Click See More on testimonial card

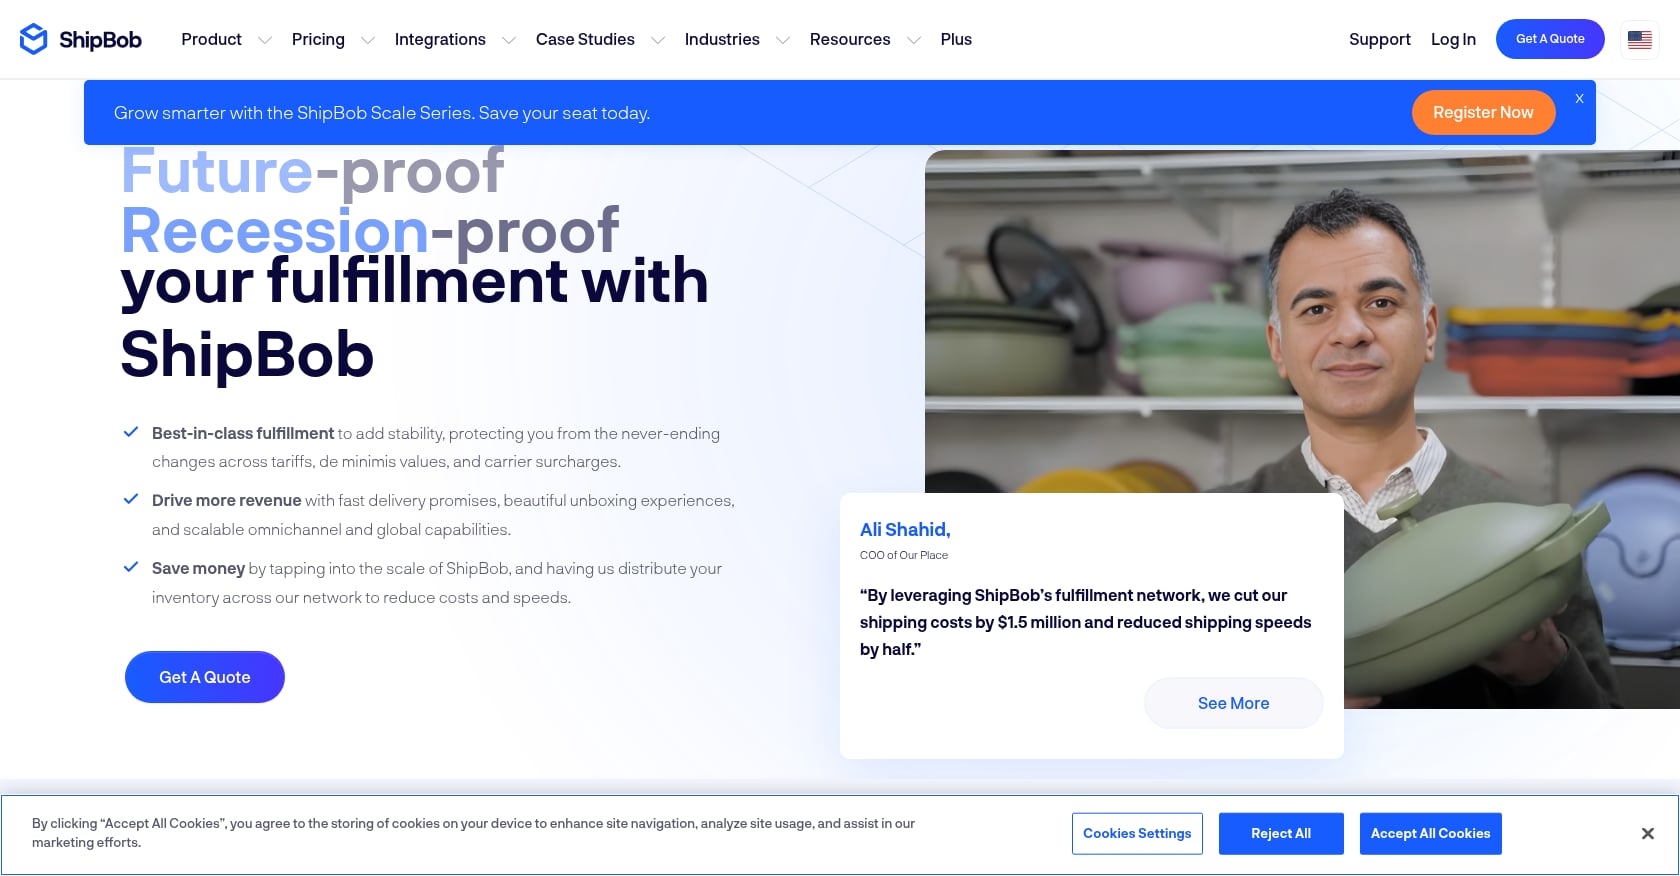click(x=1234, y=703)
